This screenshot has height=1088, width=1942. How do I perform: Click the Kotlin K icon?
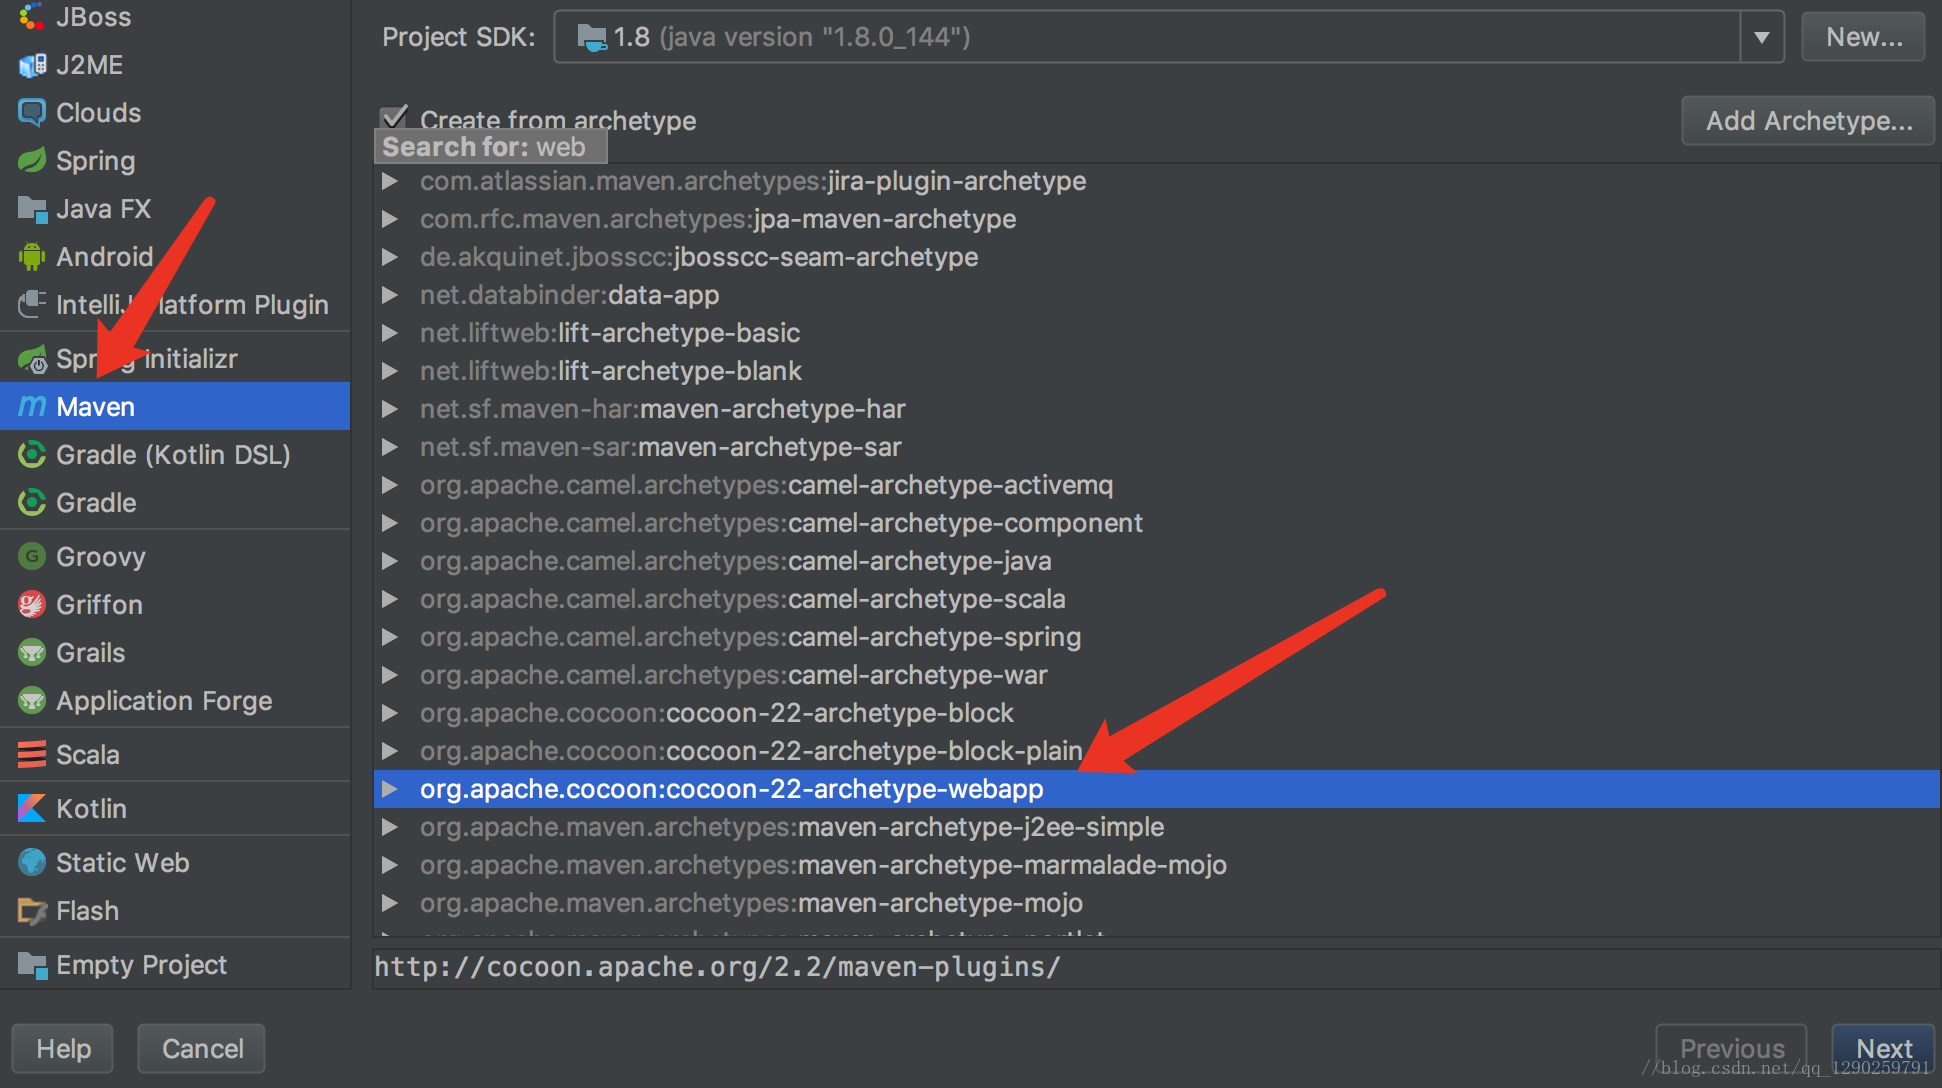point(32,808)
